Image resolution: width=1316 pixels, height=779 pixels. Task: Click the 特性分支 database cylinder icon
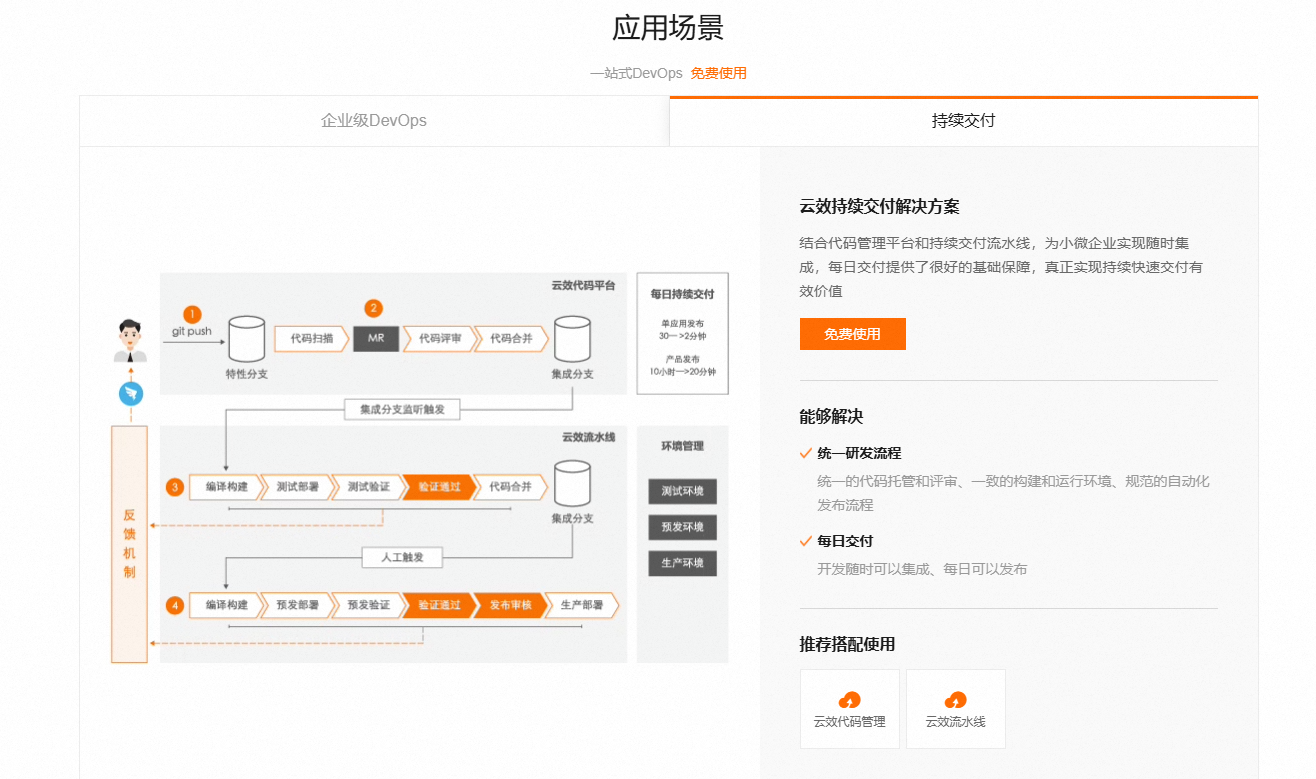246,340
